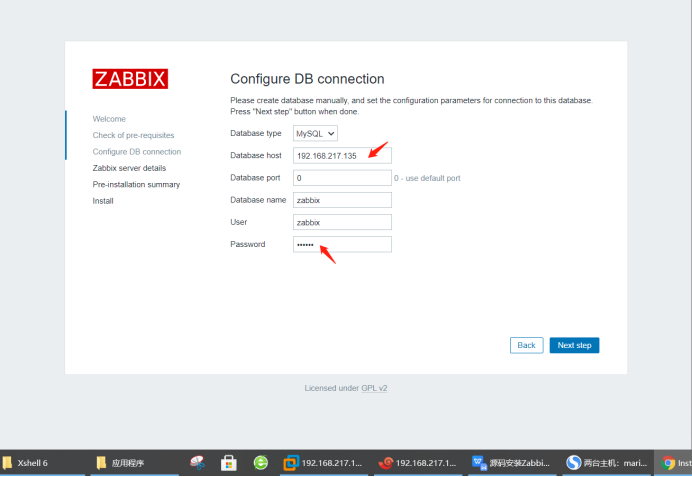
Task: Open 应用程序 folder in taskbar
Action: coord(120,463)
